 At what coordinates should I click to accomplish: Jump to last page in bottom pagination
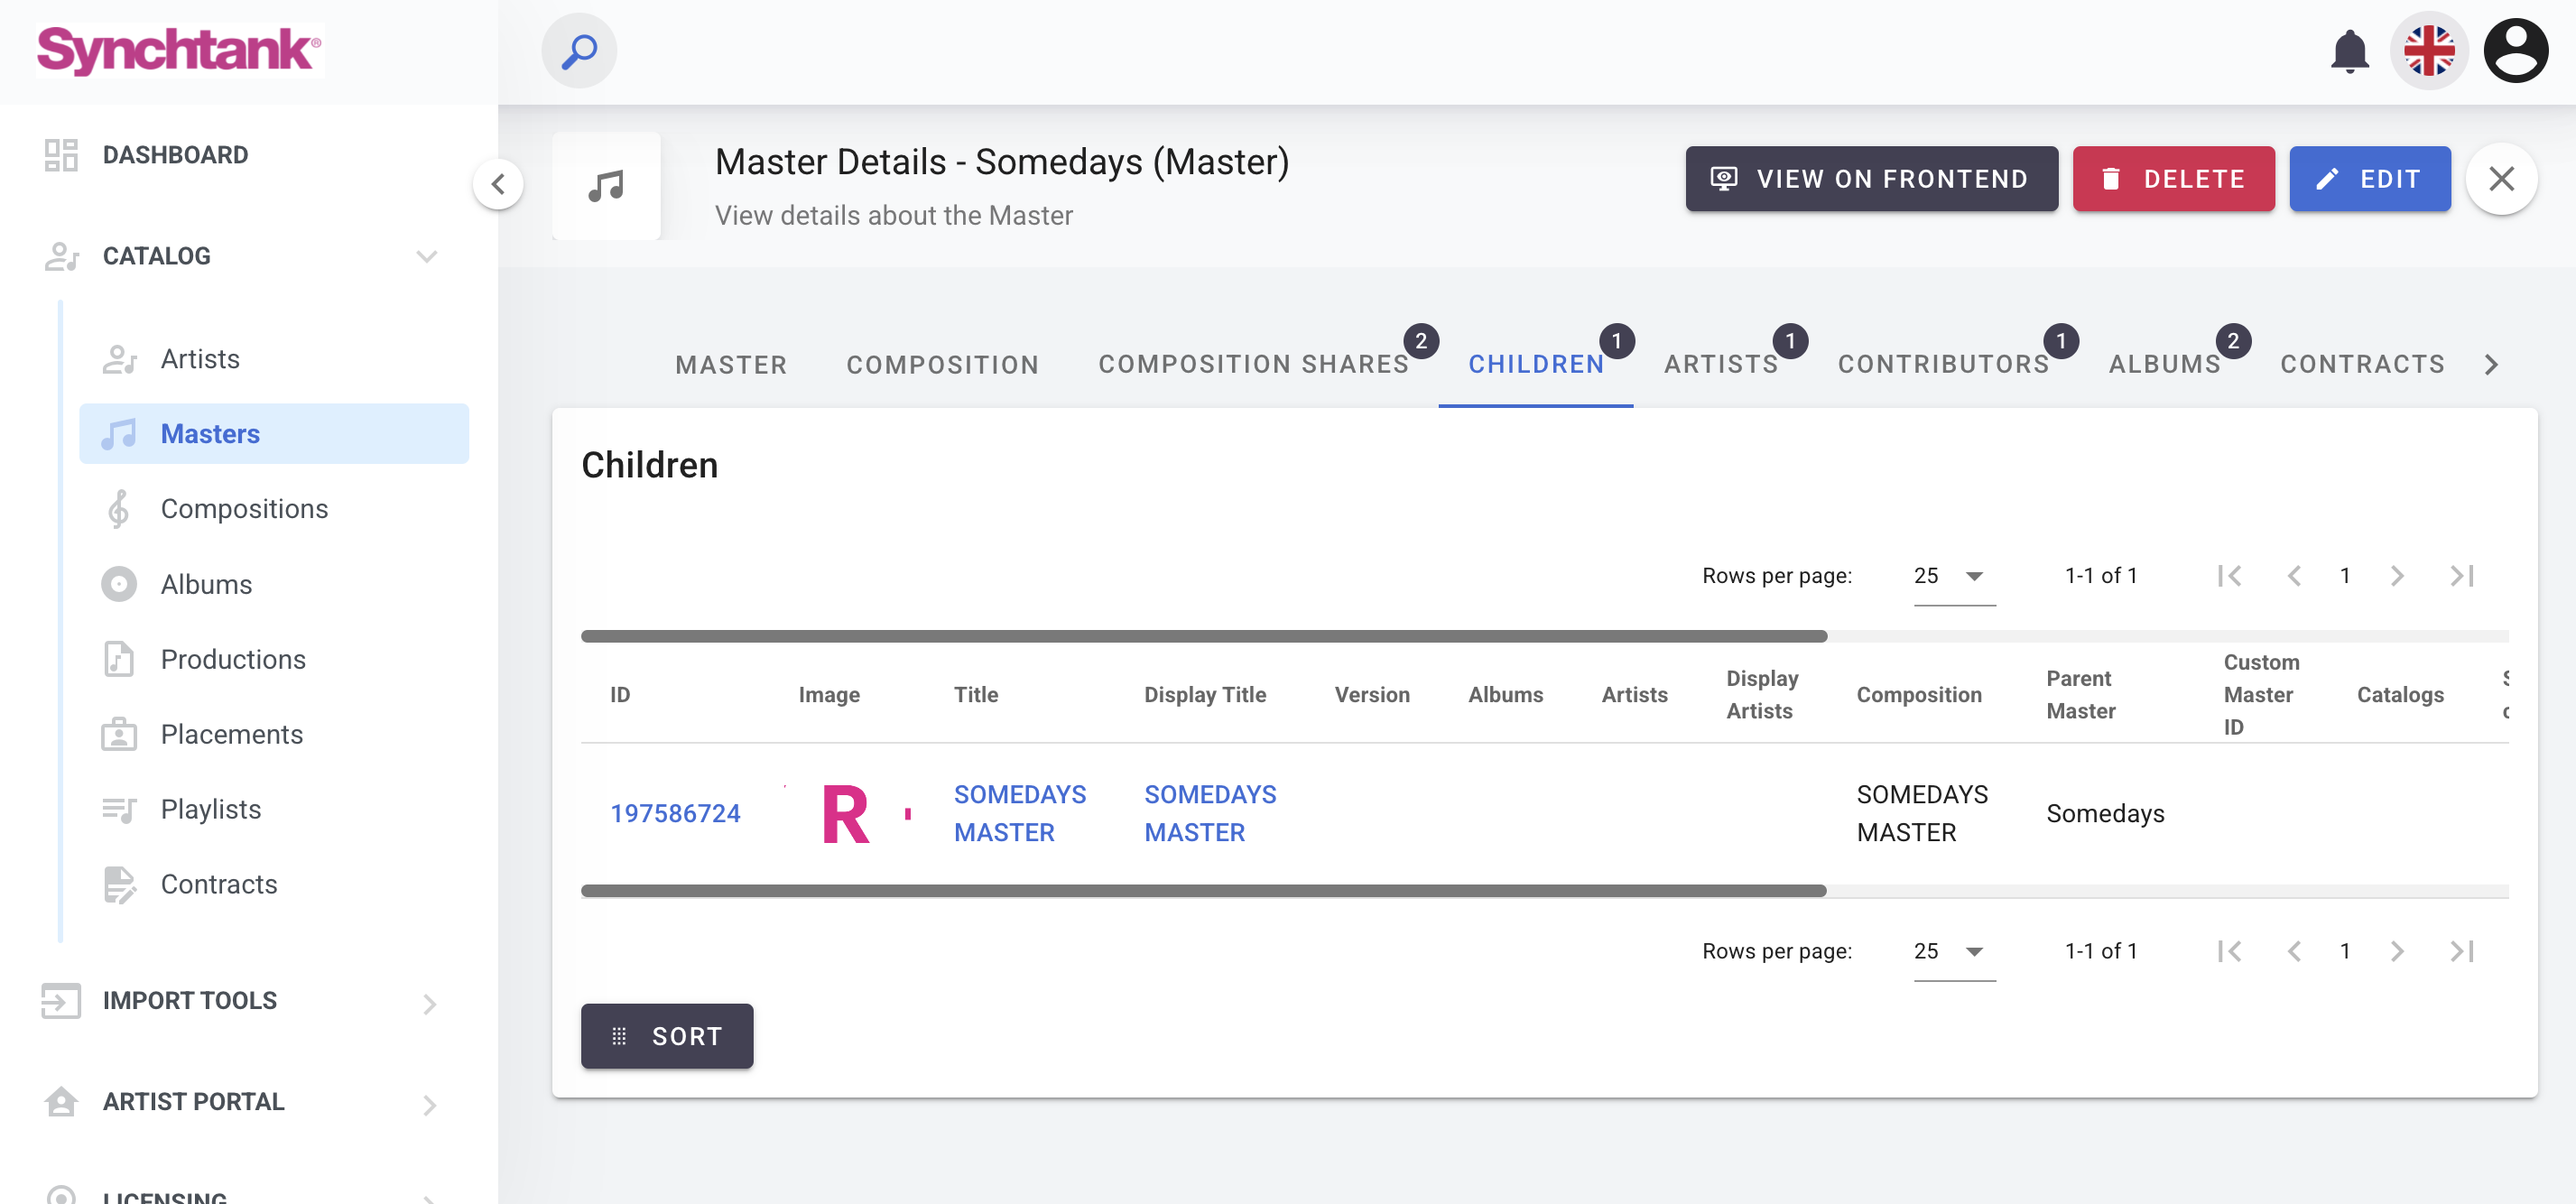coord(2462,951)
